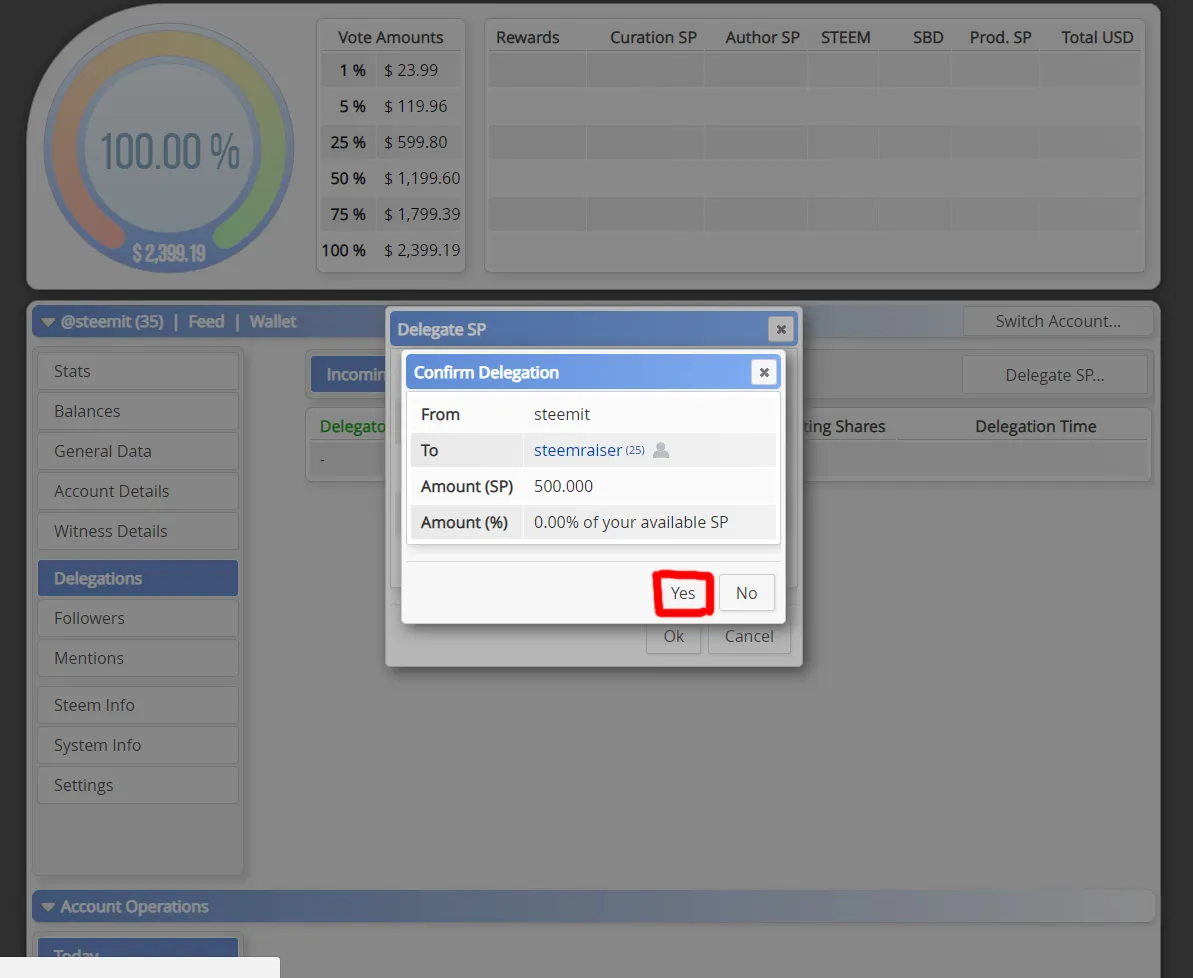Viewport: 1193px width, 978px height.
Task: Click the 500.000 Amount (SP) value
Action: click(563, 486)
